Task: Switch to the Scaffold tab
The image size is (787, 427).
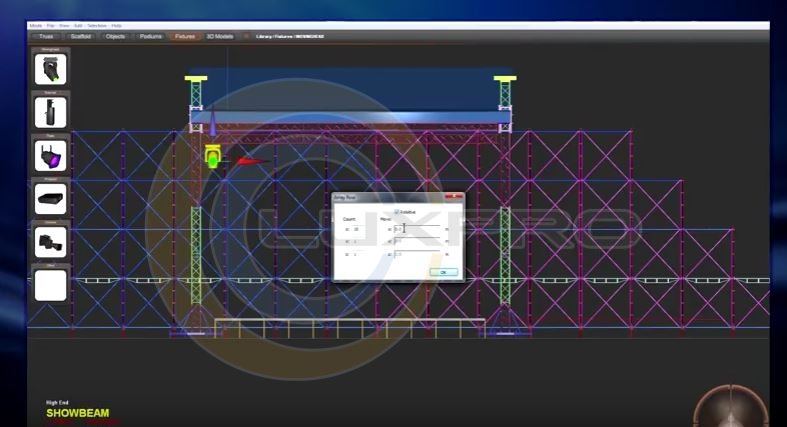Action: [x=80, y=36]
